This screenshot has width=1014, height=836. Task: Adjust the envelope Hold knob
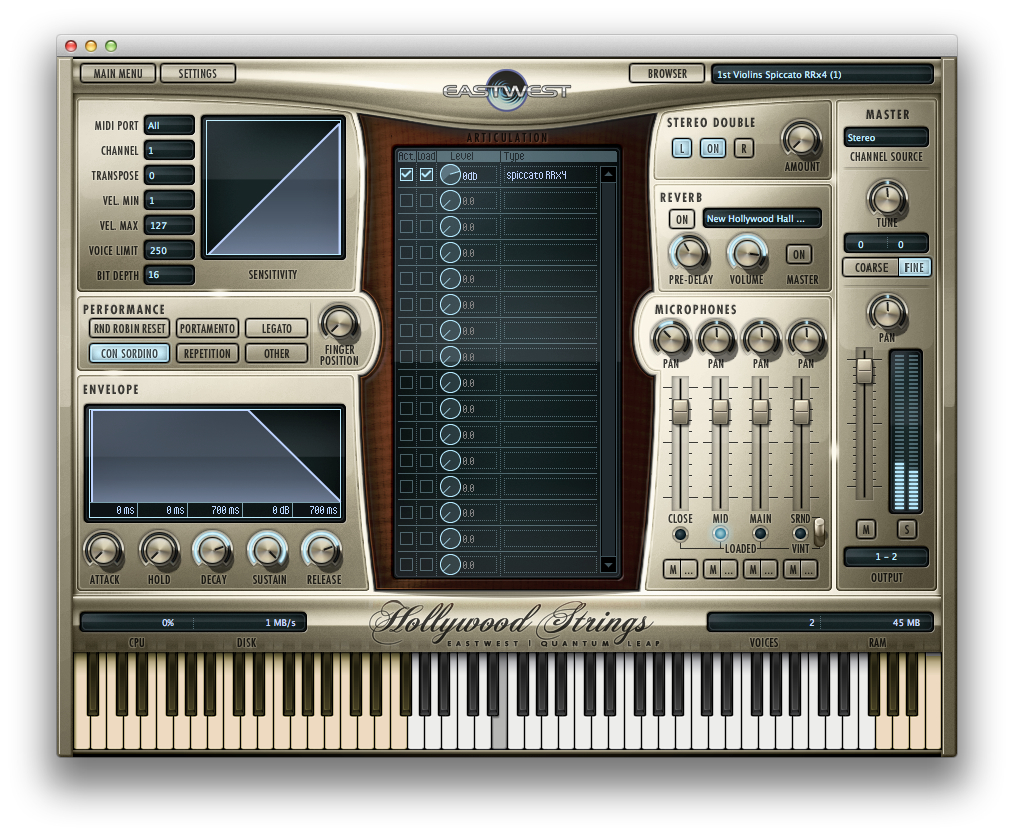[x=159, y=551]
